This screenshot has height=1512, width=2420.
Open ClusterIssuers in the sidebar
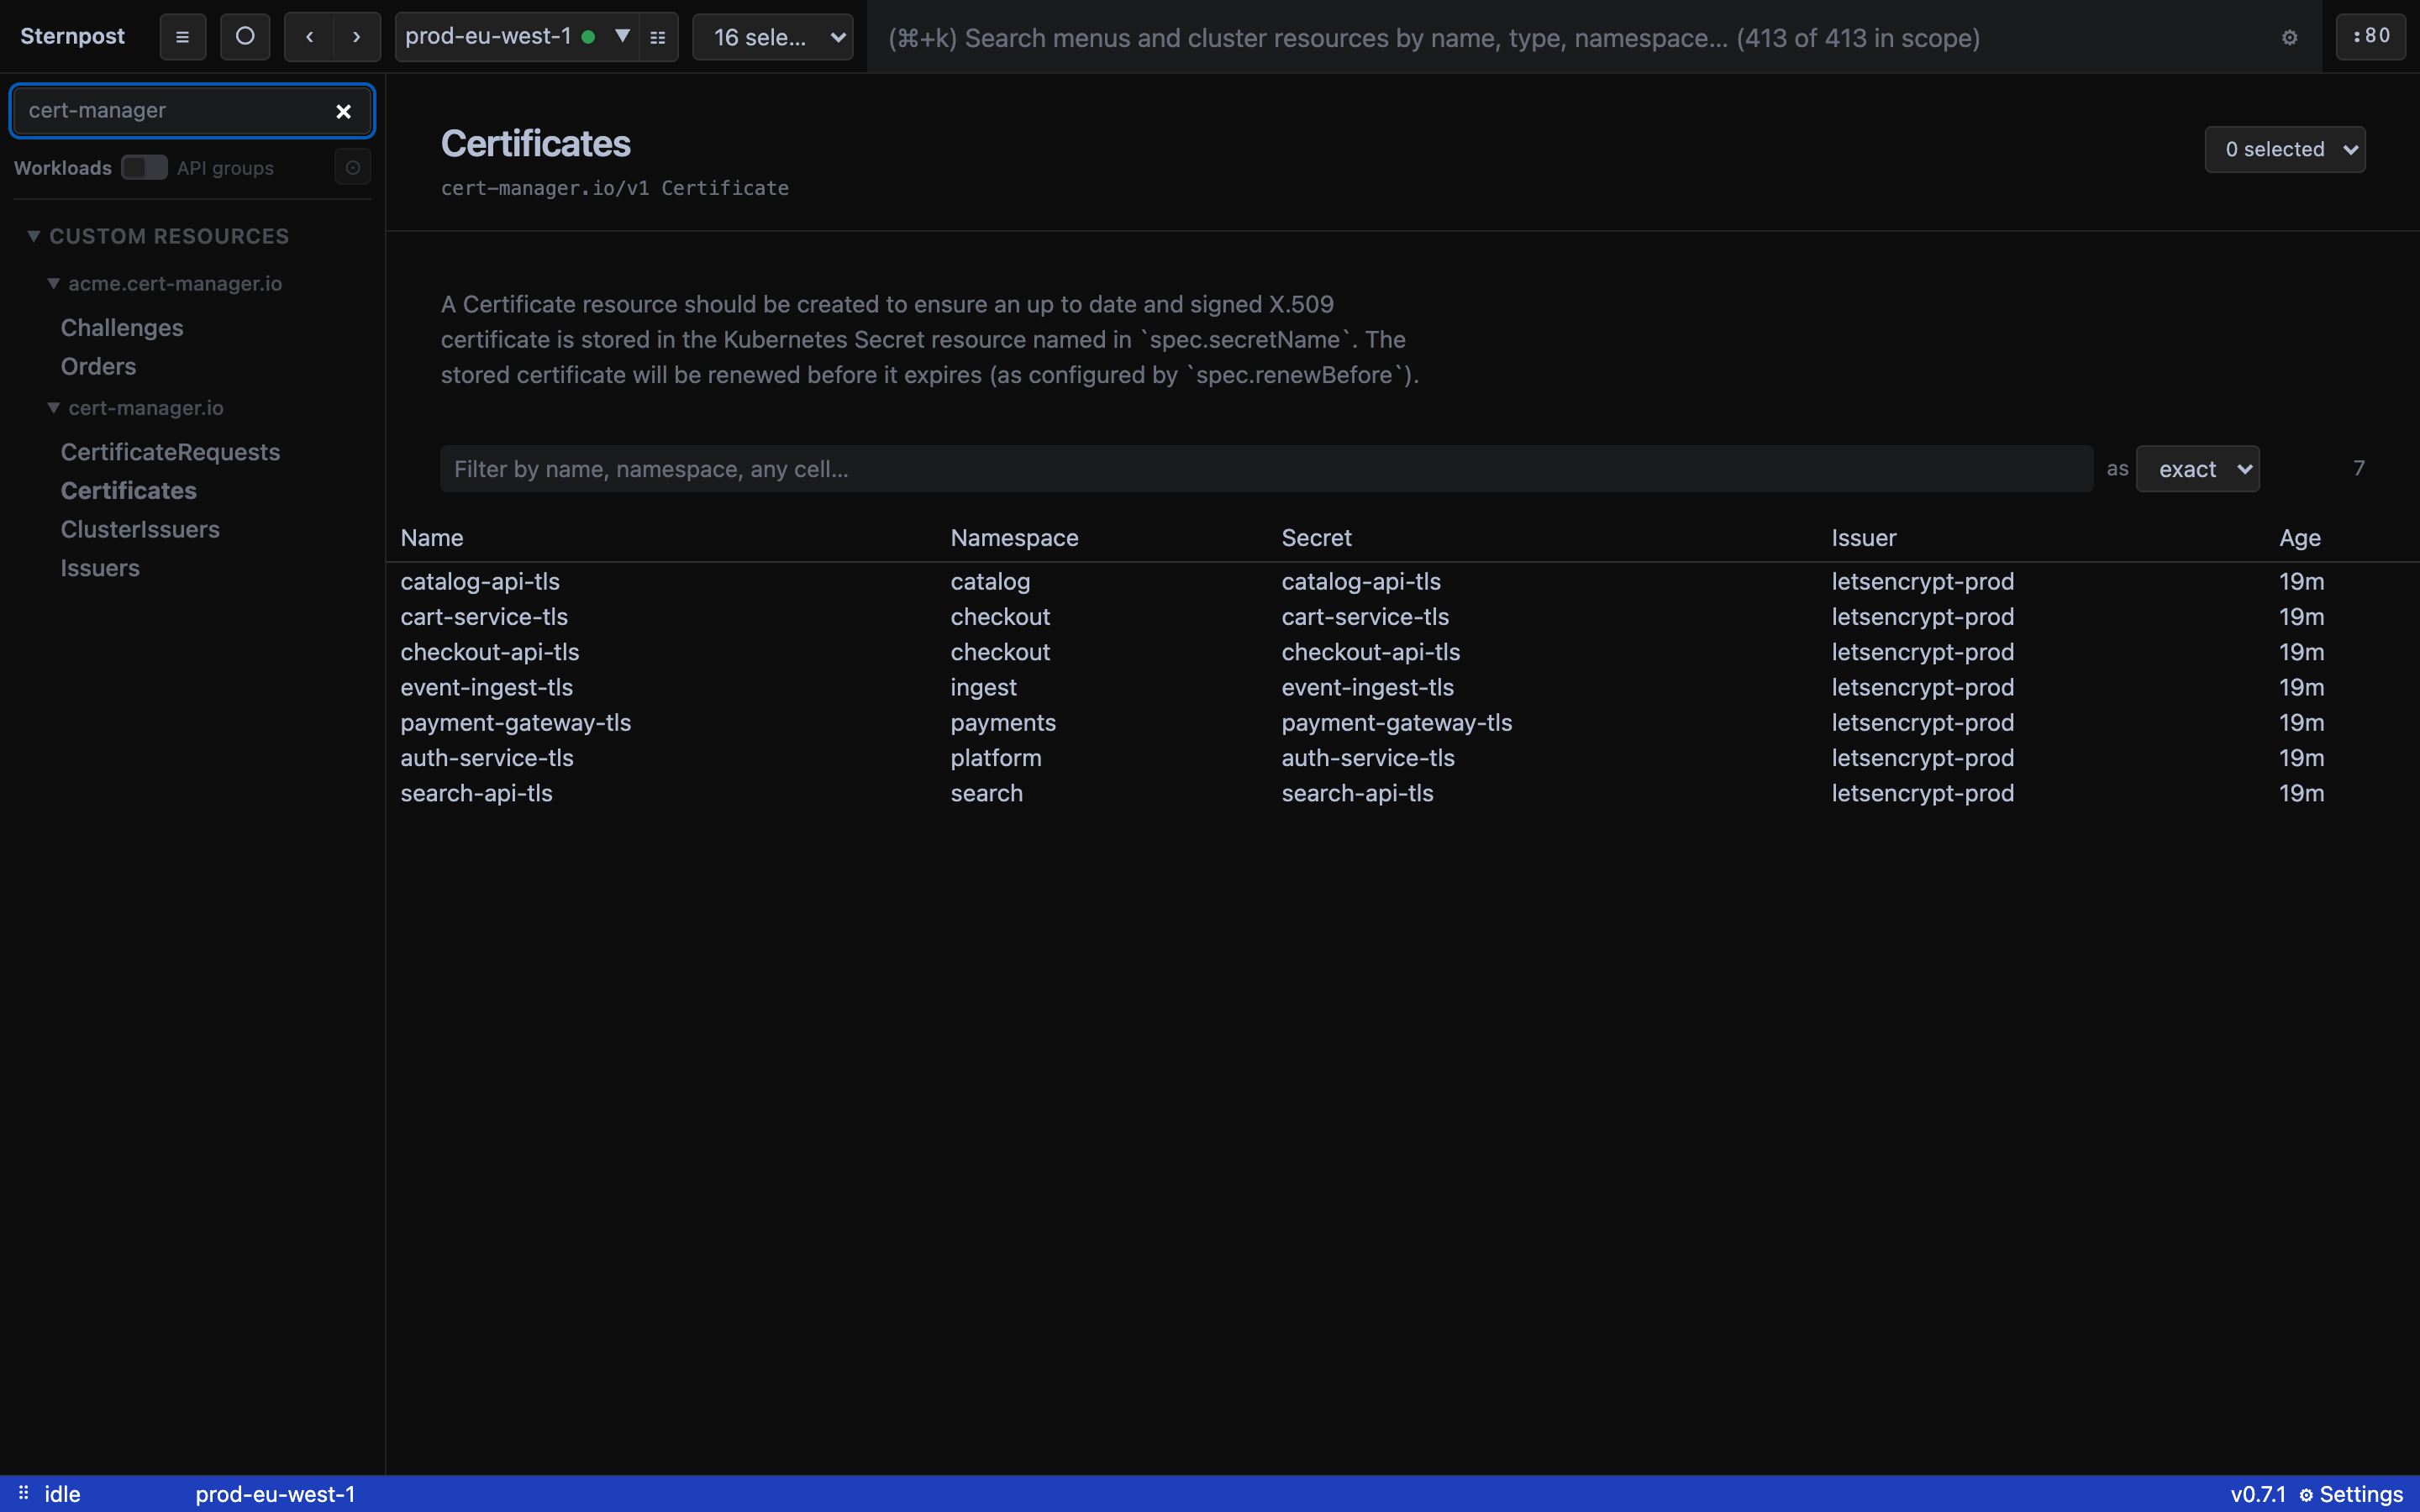pyautogui.click(x=140, y=530)
